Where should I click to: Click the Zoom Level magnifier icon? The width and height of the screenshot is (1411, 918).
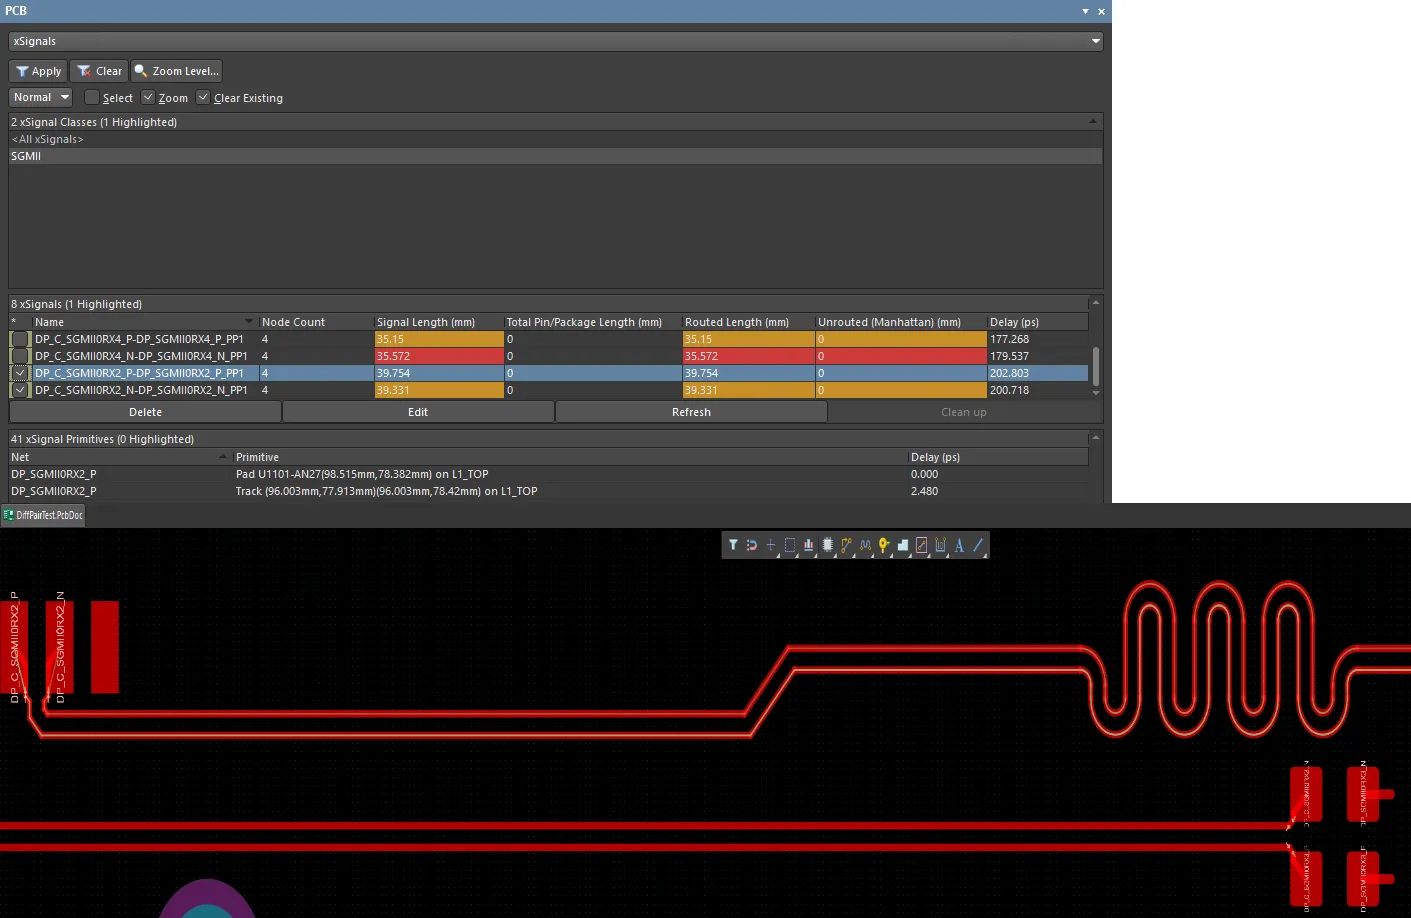tap(141, 71)
